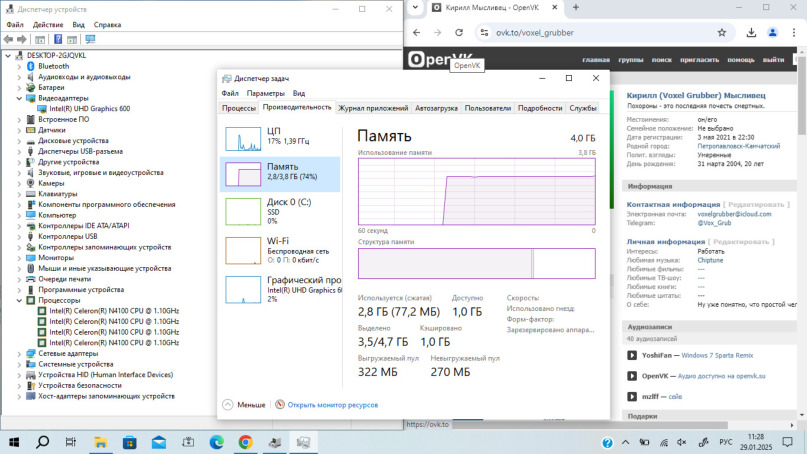Click the Петропавловск-Камчатский hometown link
807x454 pixels.
click(x=738, y=145)
